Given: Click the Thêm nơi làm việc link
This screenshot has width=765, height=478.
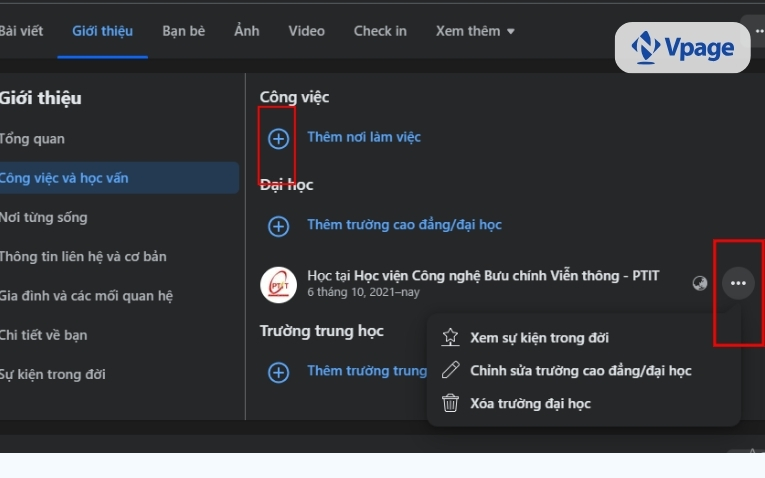Looking at the screenshot, I should click(x=364, y=137).
